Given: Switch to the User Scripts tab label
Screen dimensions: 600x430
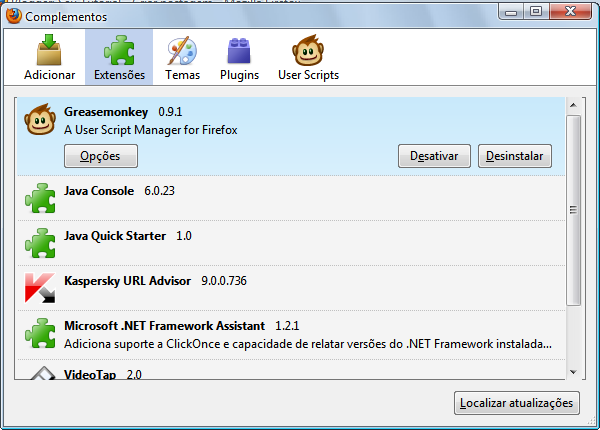Looking at the screenshot, I should (x=308, y=75).
